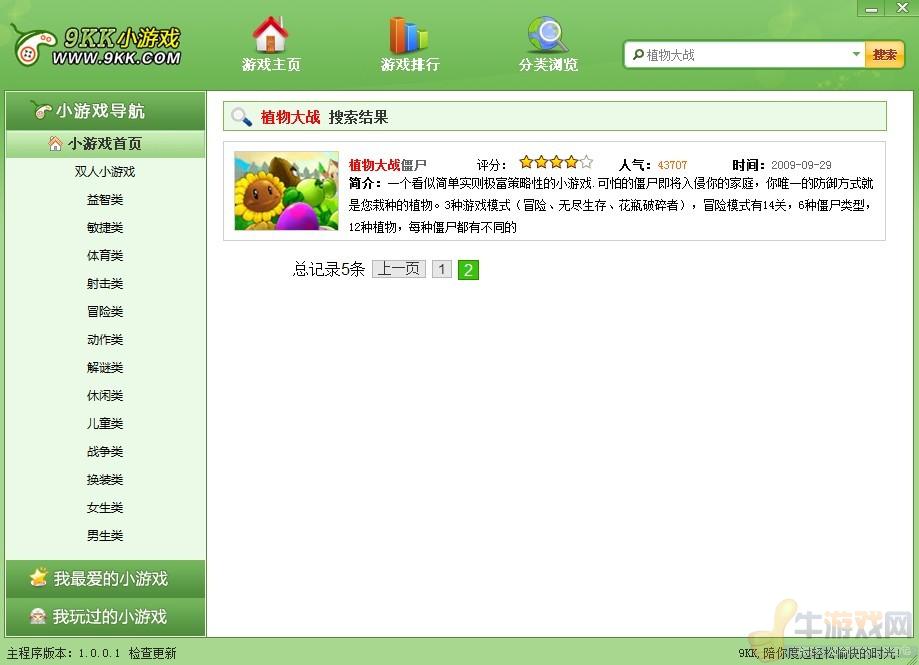Viewport: 919px width, 665px height.
Task: Expand the search history dropdown arrow
Action: [856, 54]
